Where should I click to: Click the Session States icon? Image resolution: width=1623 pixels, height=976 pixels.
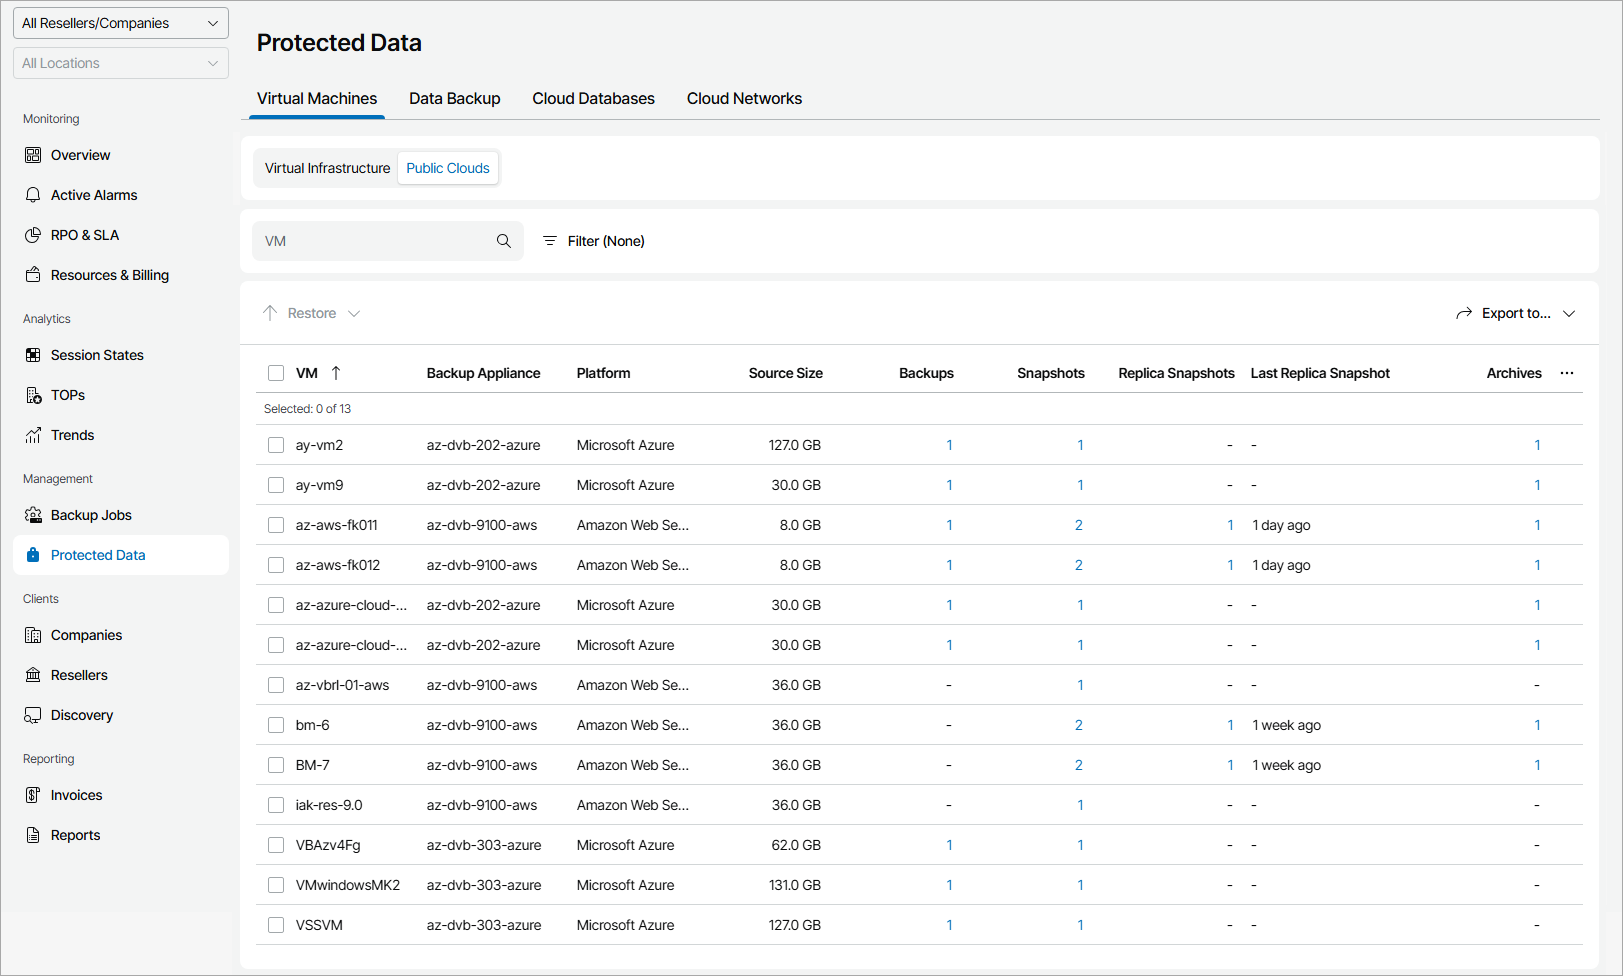coord(33,355)
